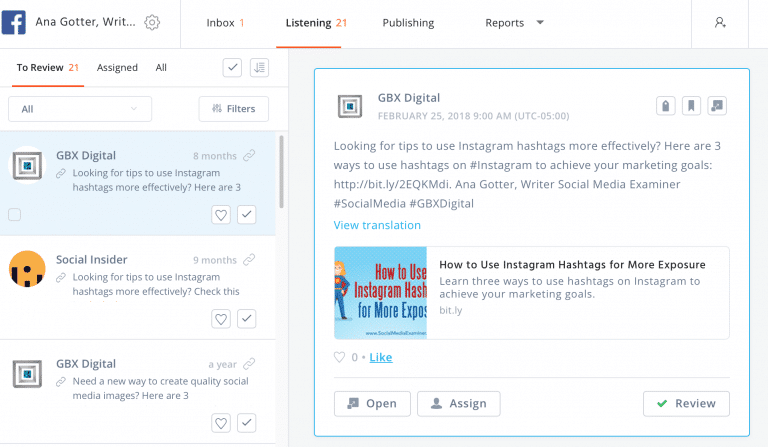Image resolution: width=768 pixels, height=447 pixels.
Task: Click link icon beside '8 months' timestamp
Action: (x=249, y=156)
